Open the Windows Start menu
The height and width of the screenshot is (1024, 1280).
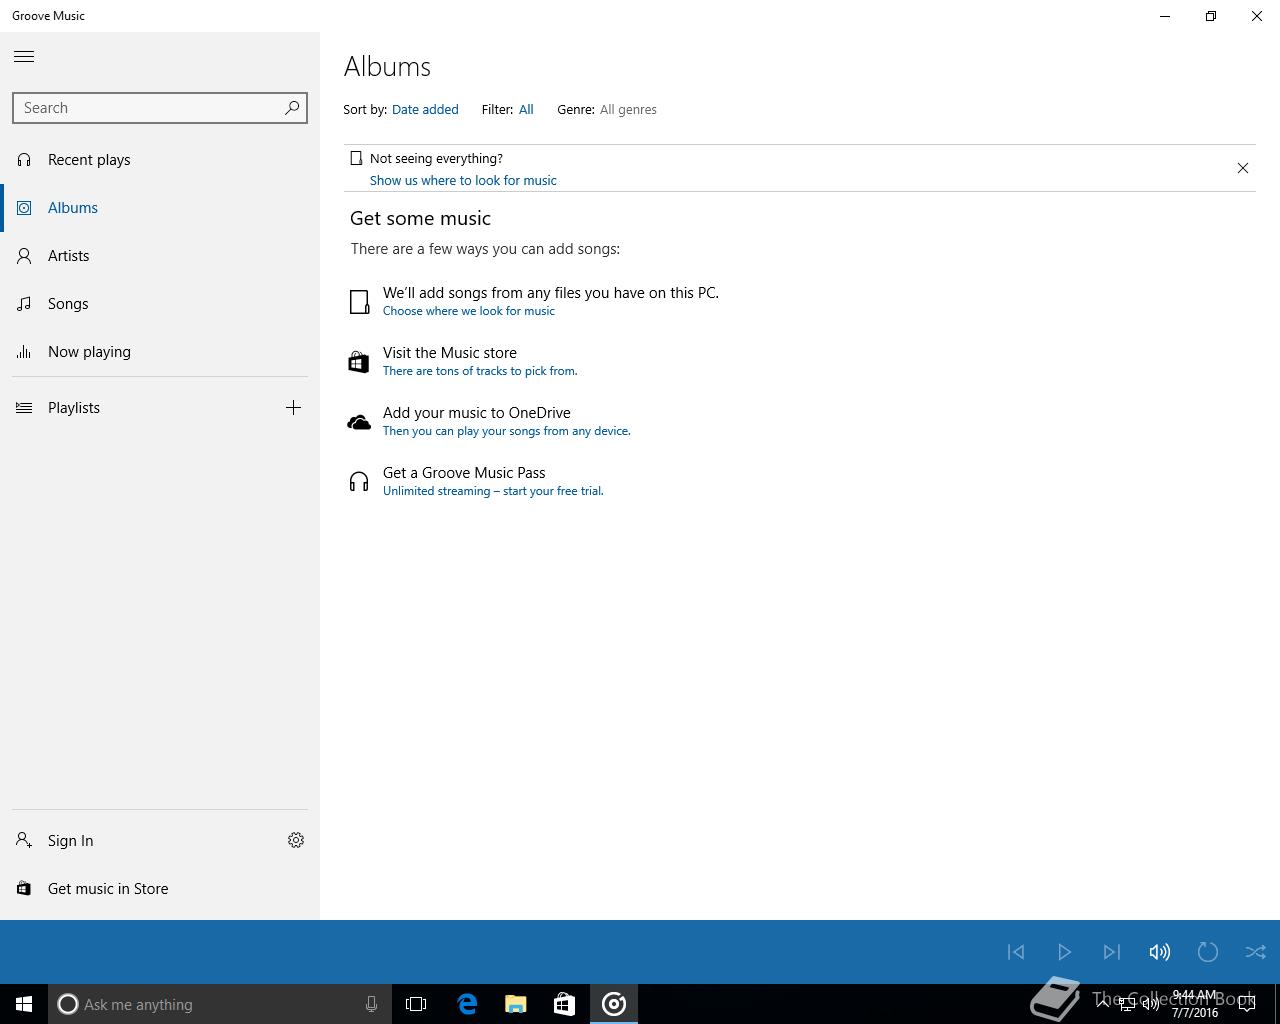[x=24, y=1004]
